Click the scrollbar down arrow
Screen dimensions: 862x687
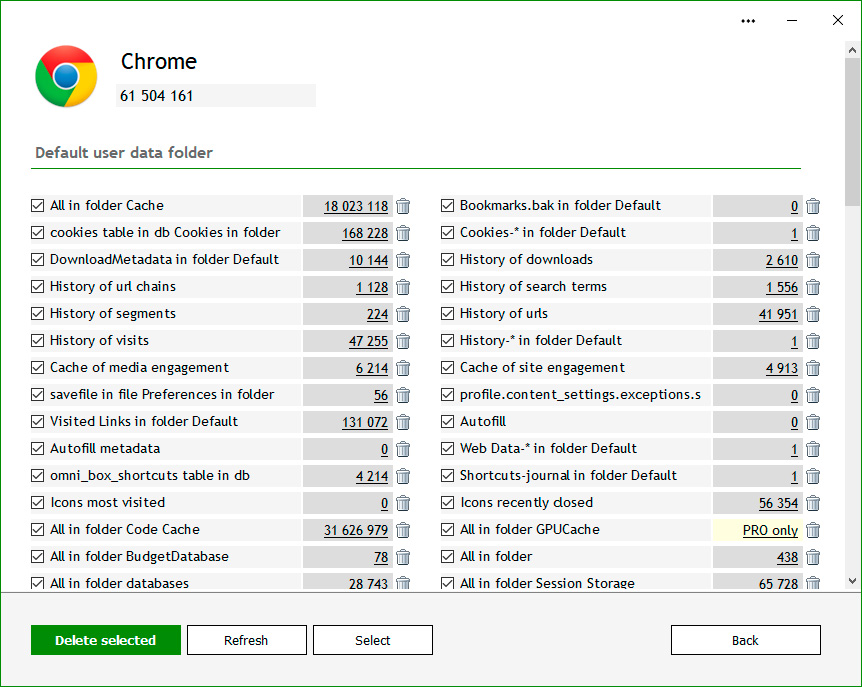click(852, 580)
